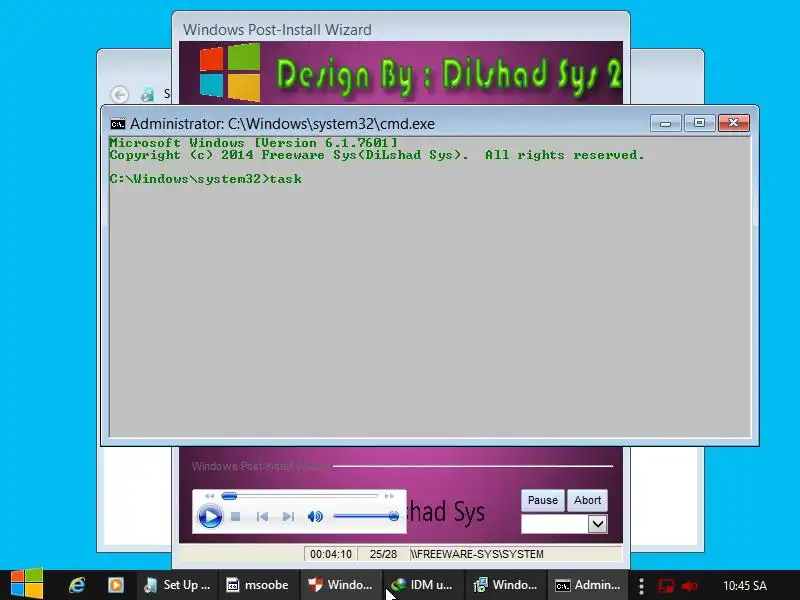The width and height of the screenshot is (800, 600).
Task: Switch to Windows Post-Install Wizard taskbar item
Action: coord(505,585)
